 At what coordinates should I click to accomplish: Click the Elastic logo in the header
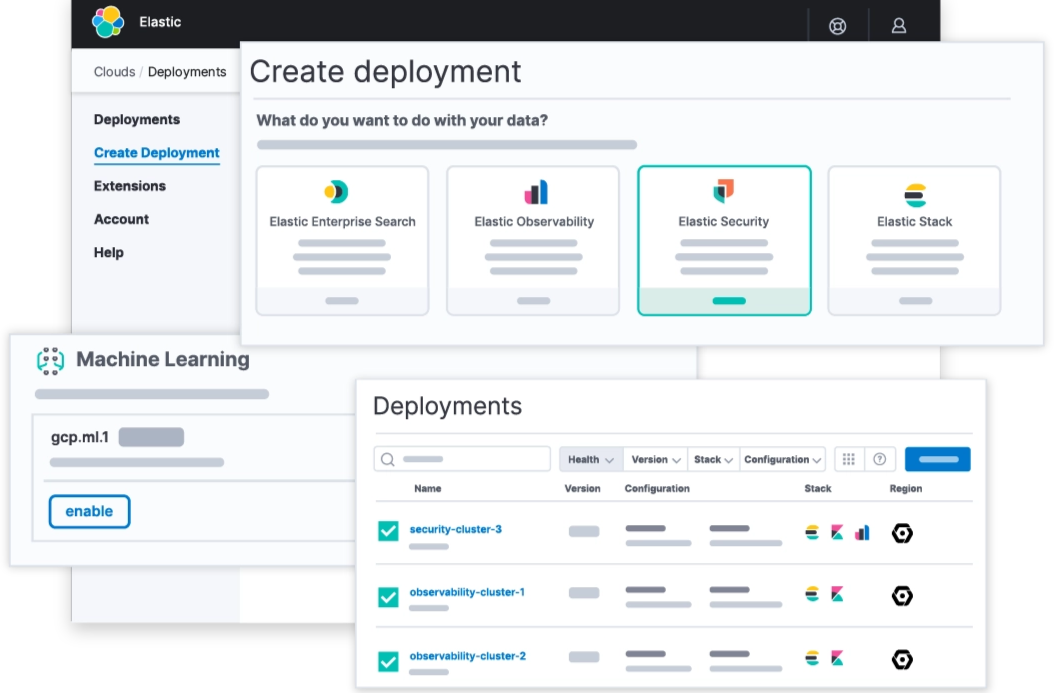tap(108, 22)
